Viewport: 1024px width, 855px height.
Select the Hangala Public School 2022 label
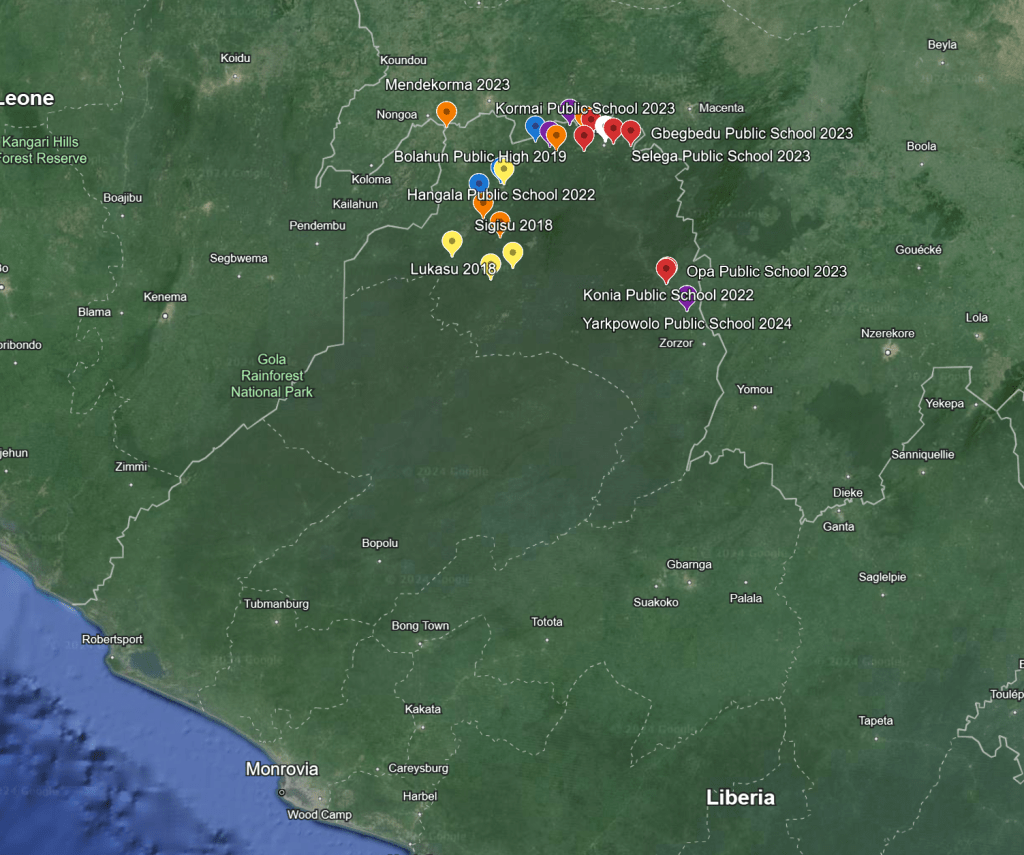[x=500, y=195]
